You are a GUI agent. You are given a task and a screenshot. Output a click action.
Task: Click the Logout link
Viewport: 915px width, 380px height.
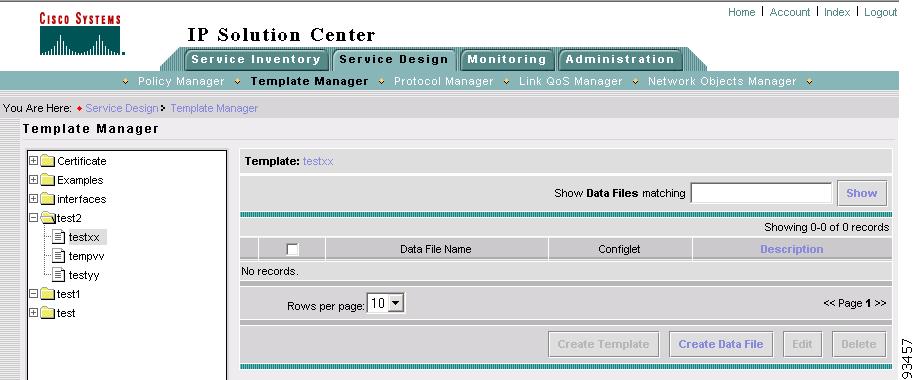[881, 12]
